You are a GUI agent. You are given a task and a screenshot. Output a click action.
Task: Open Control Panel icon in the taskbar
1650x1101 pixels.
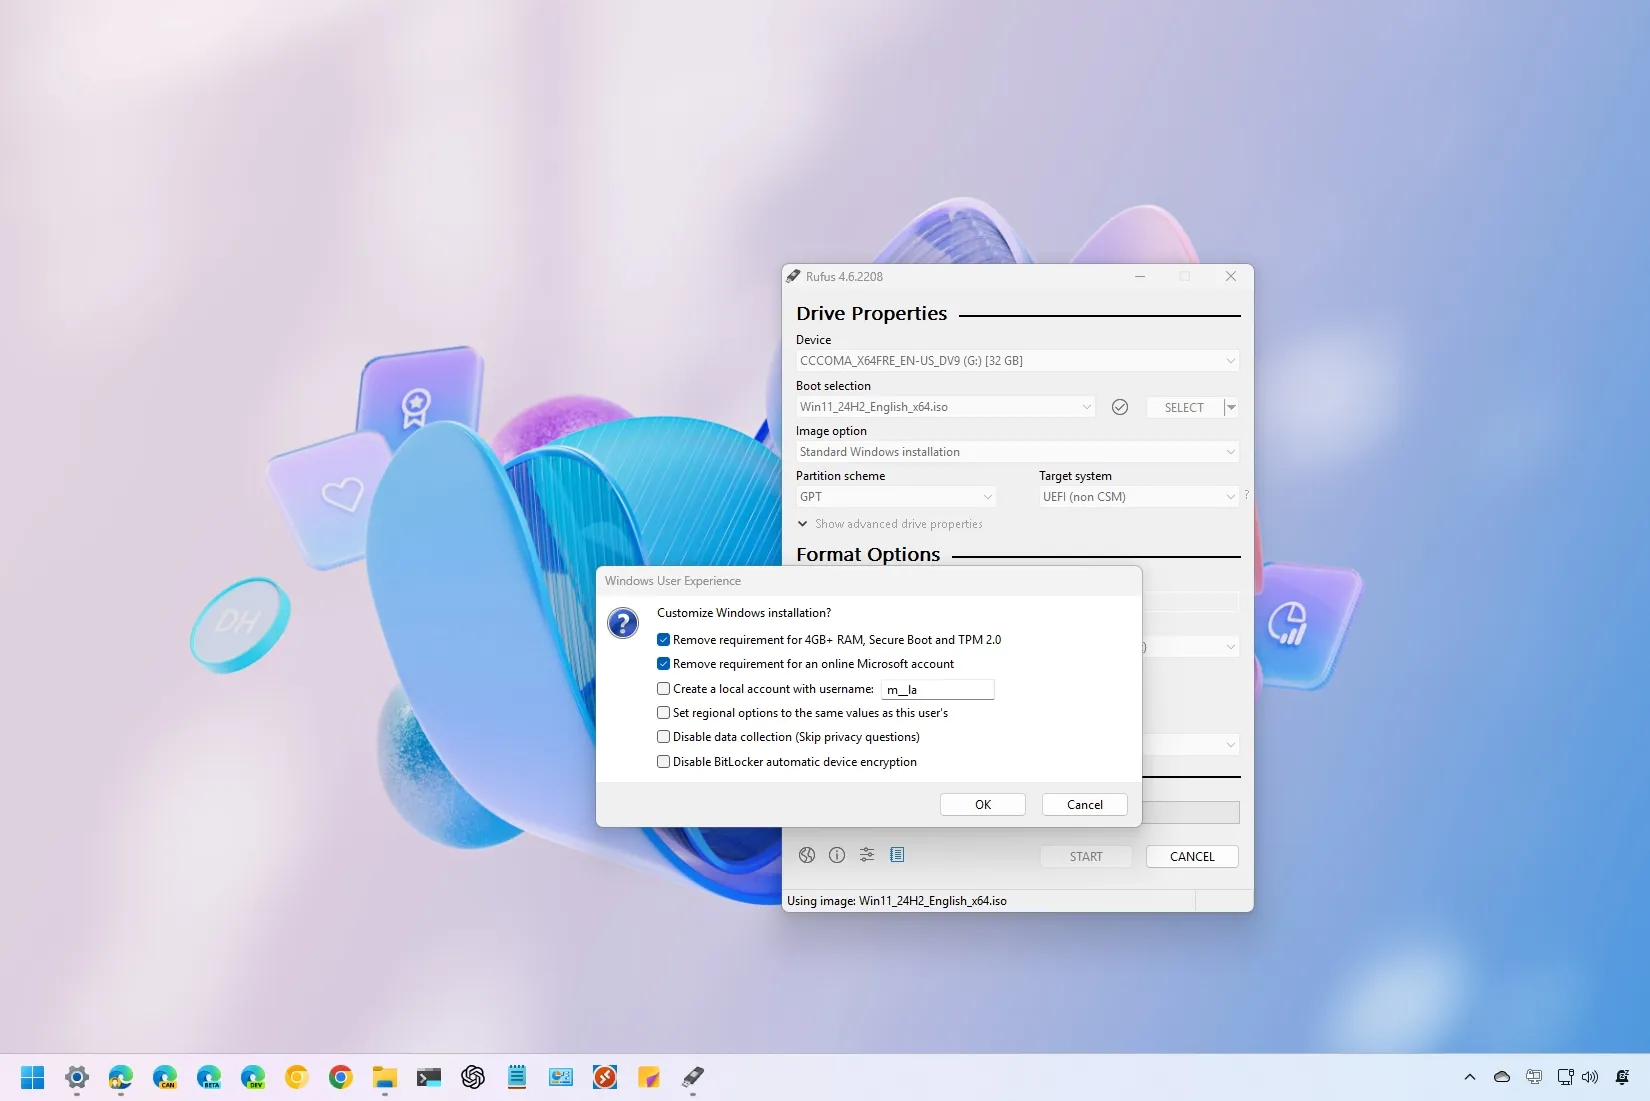pyautogui.click(x=561, y=1077)
